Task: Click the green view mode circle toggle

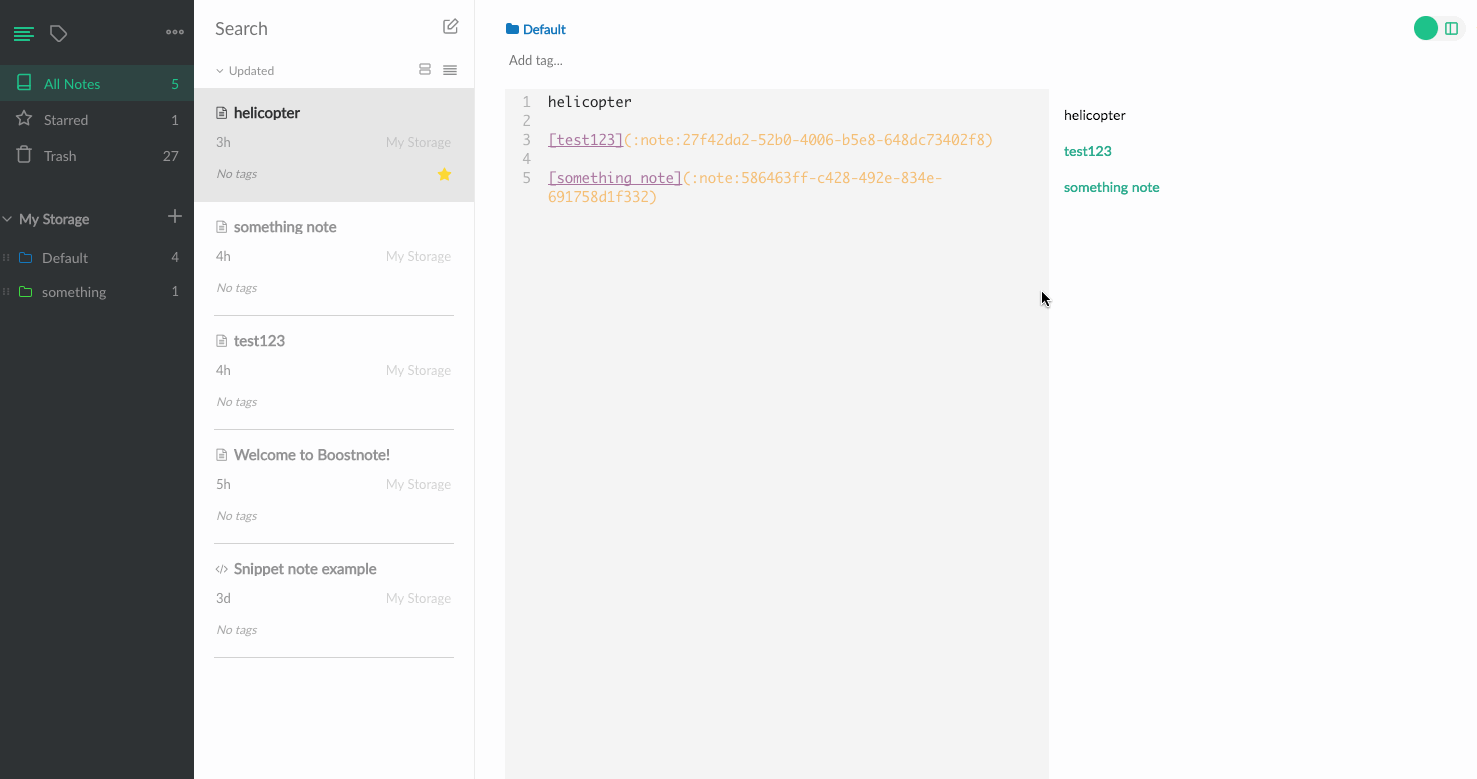Action: (x=1426, y=27)
